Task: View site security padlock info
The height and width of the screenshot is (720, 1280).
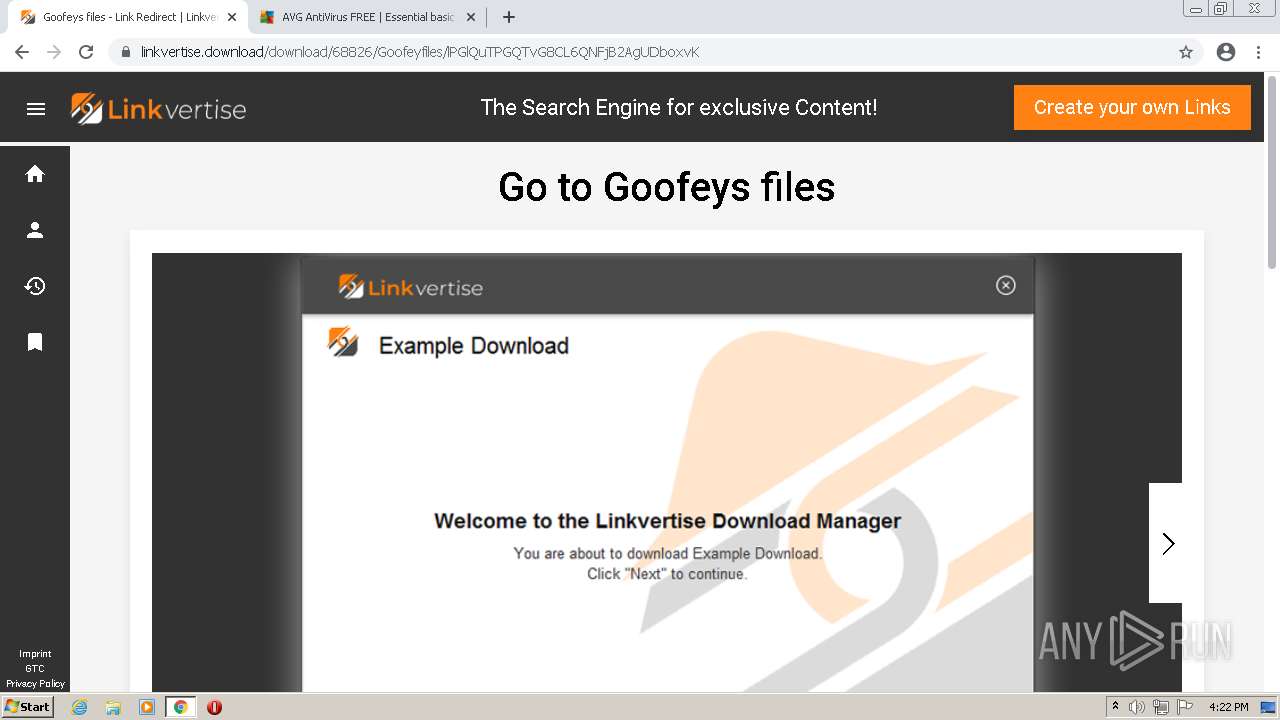Action: [x=126, y=52]
